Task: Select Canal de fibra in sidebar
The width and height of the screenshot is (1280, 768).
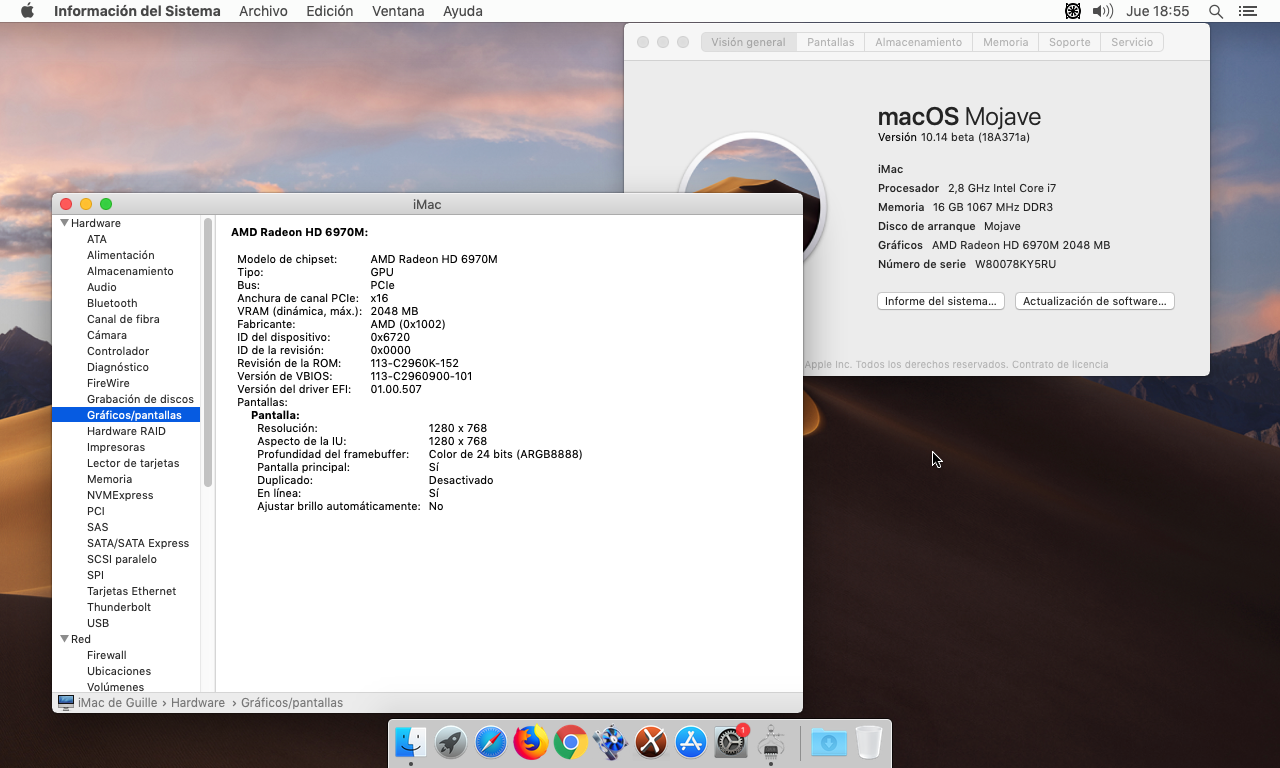Action: pyautogui.click(x=123, y=319)
